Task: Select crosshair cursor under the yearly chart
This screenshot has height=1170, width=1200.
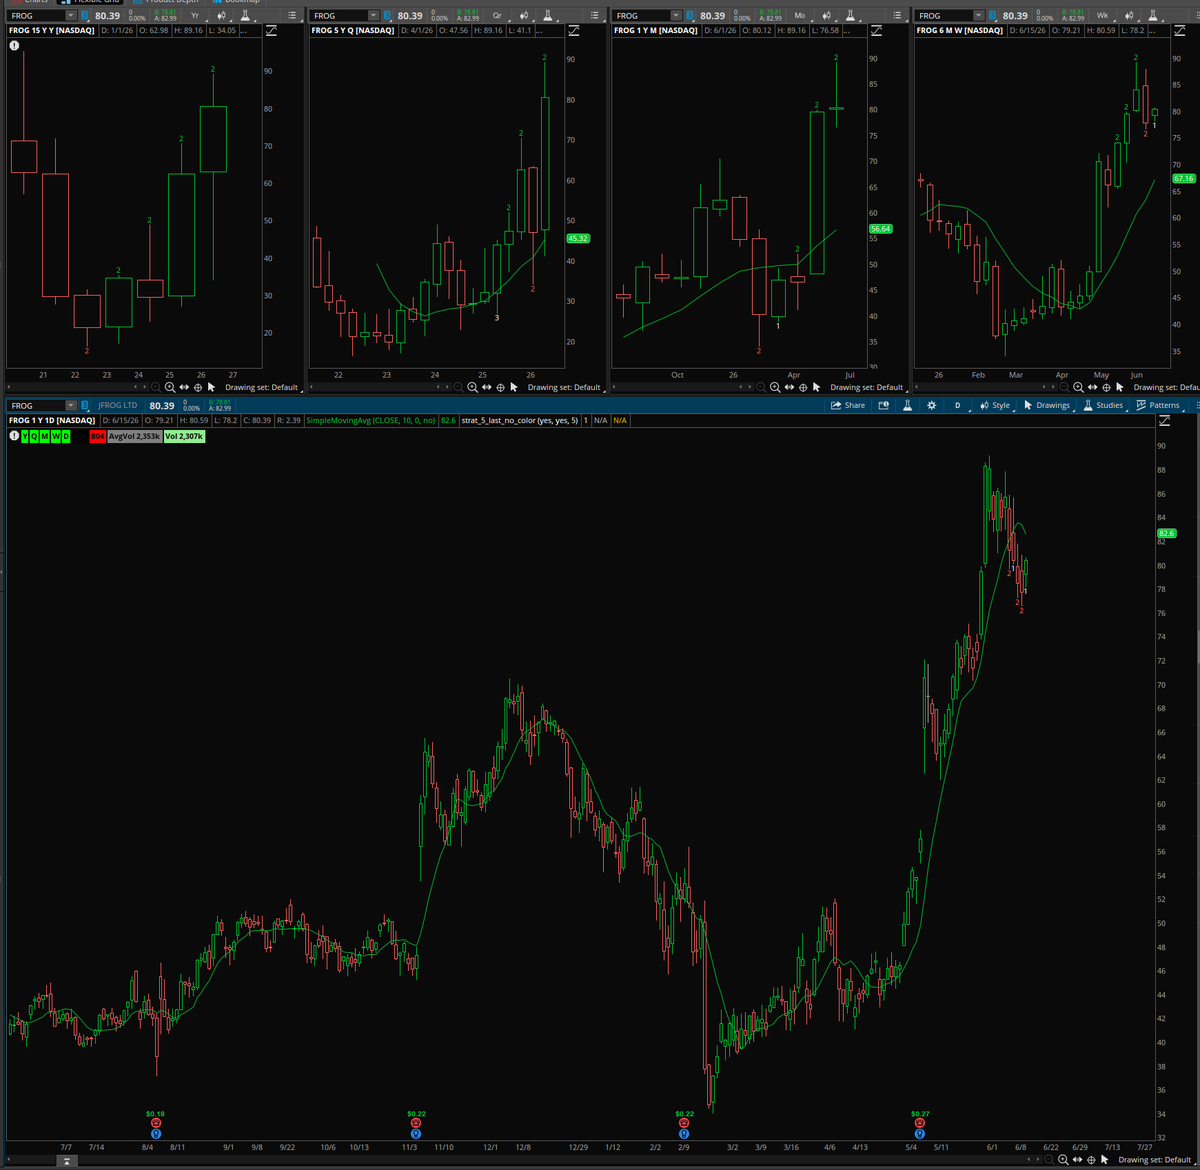Action: point(198,387)
